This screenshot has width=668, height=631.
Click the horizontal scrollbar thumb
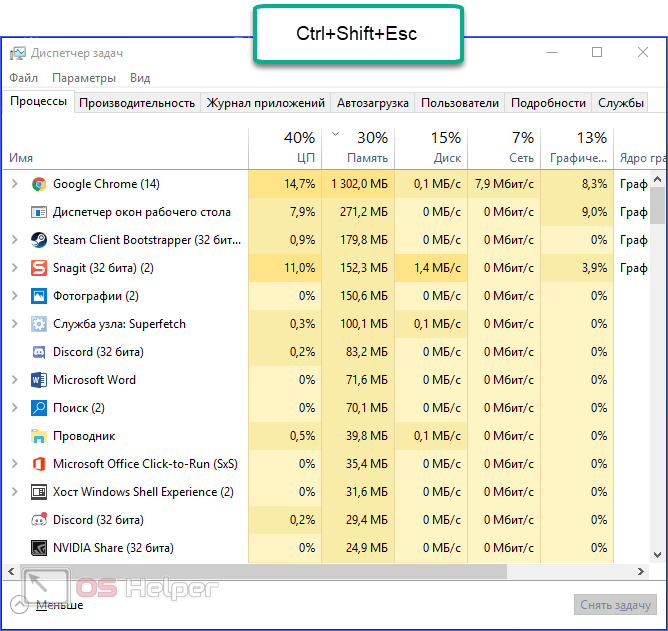pyautogui.click(x=263, y=572)
